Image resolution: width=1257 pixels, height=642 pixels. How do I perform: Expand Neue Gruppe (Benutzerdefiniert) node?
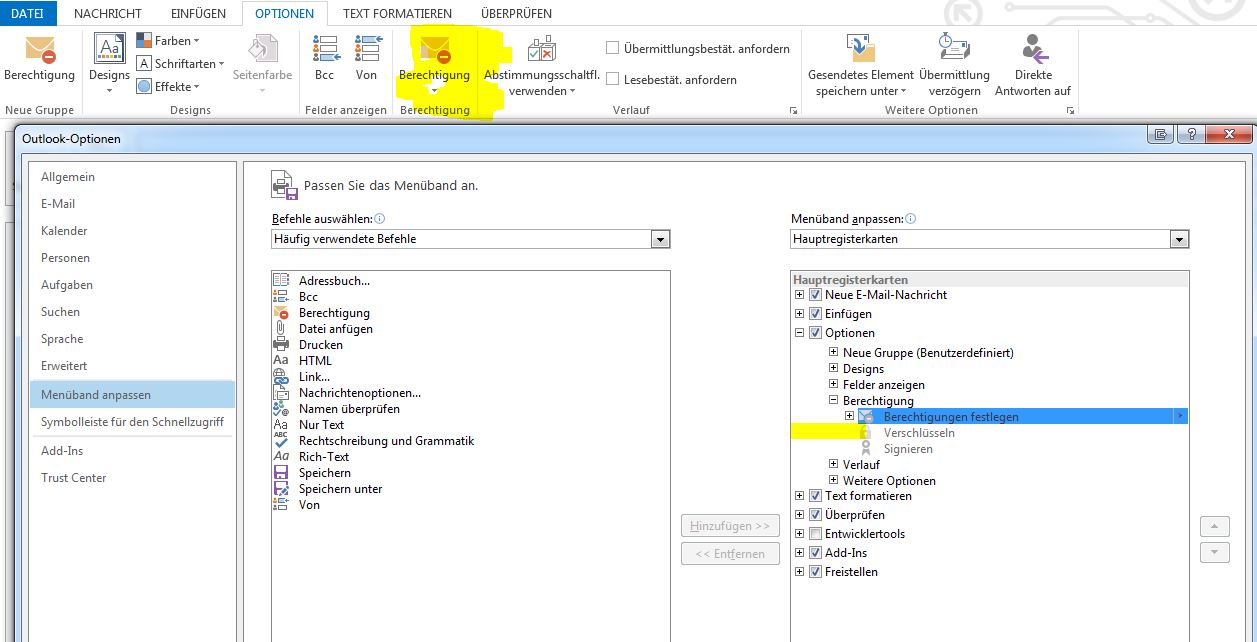point(834,353)
